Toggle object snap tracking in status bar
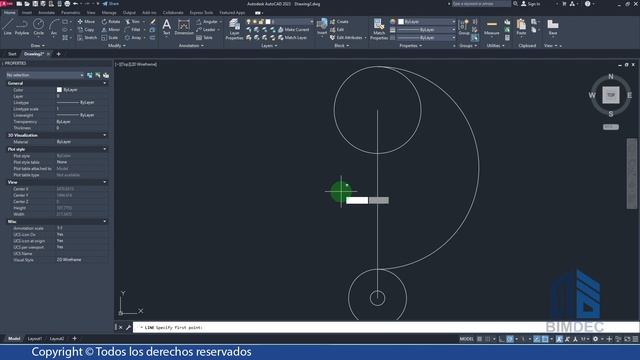This screenshot has height=360, width=640. [537, 339]
